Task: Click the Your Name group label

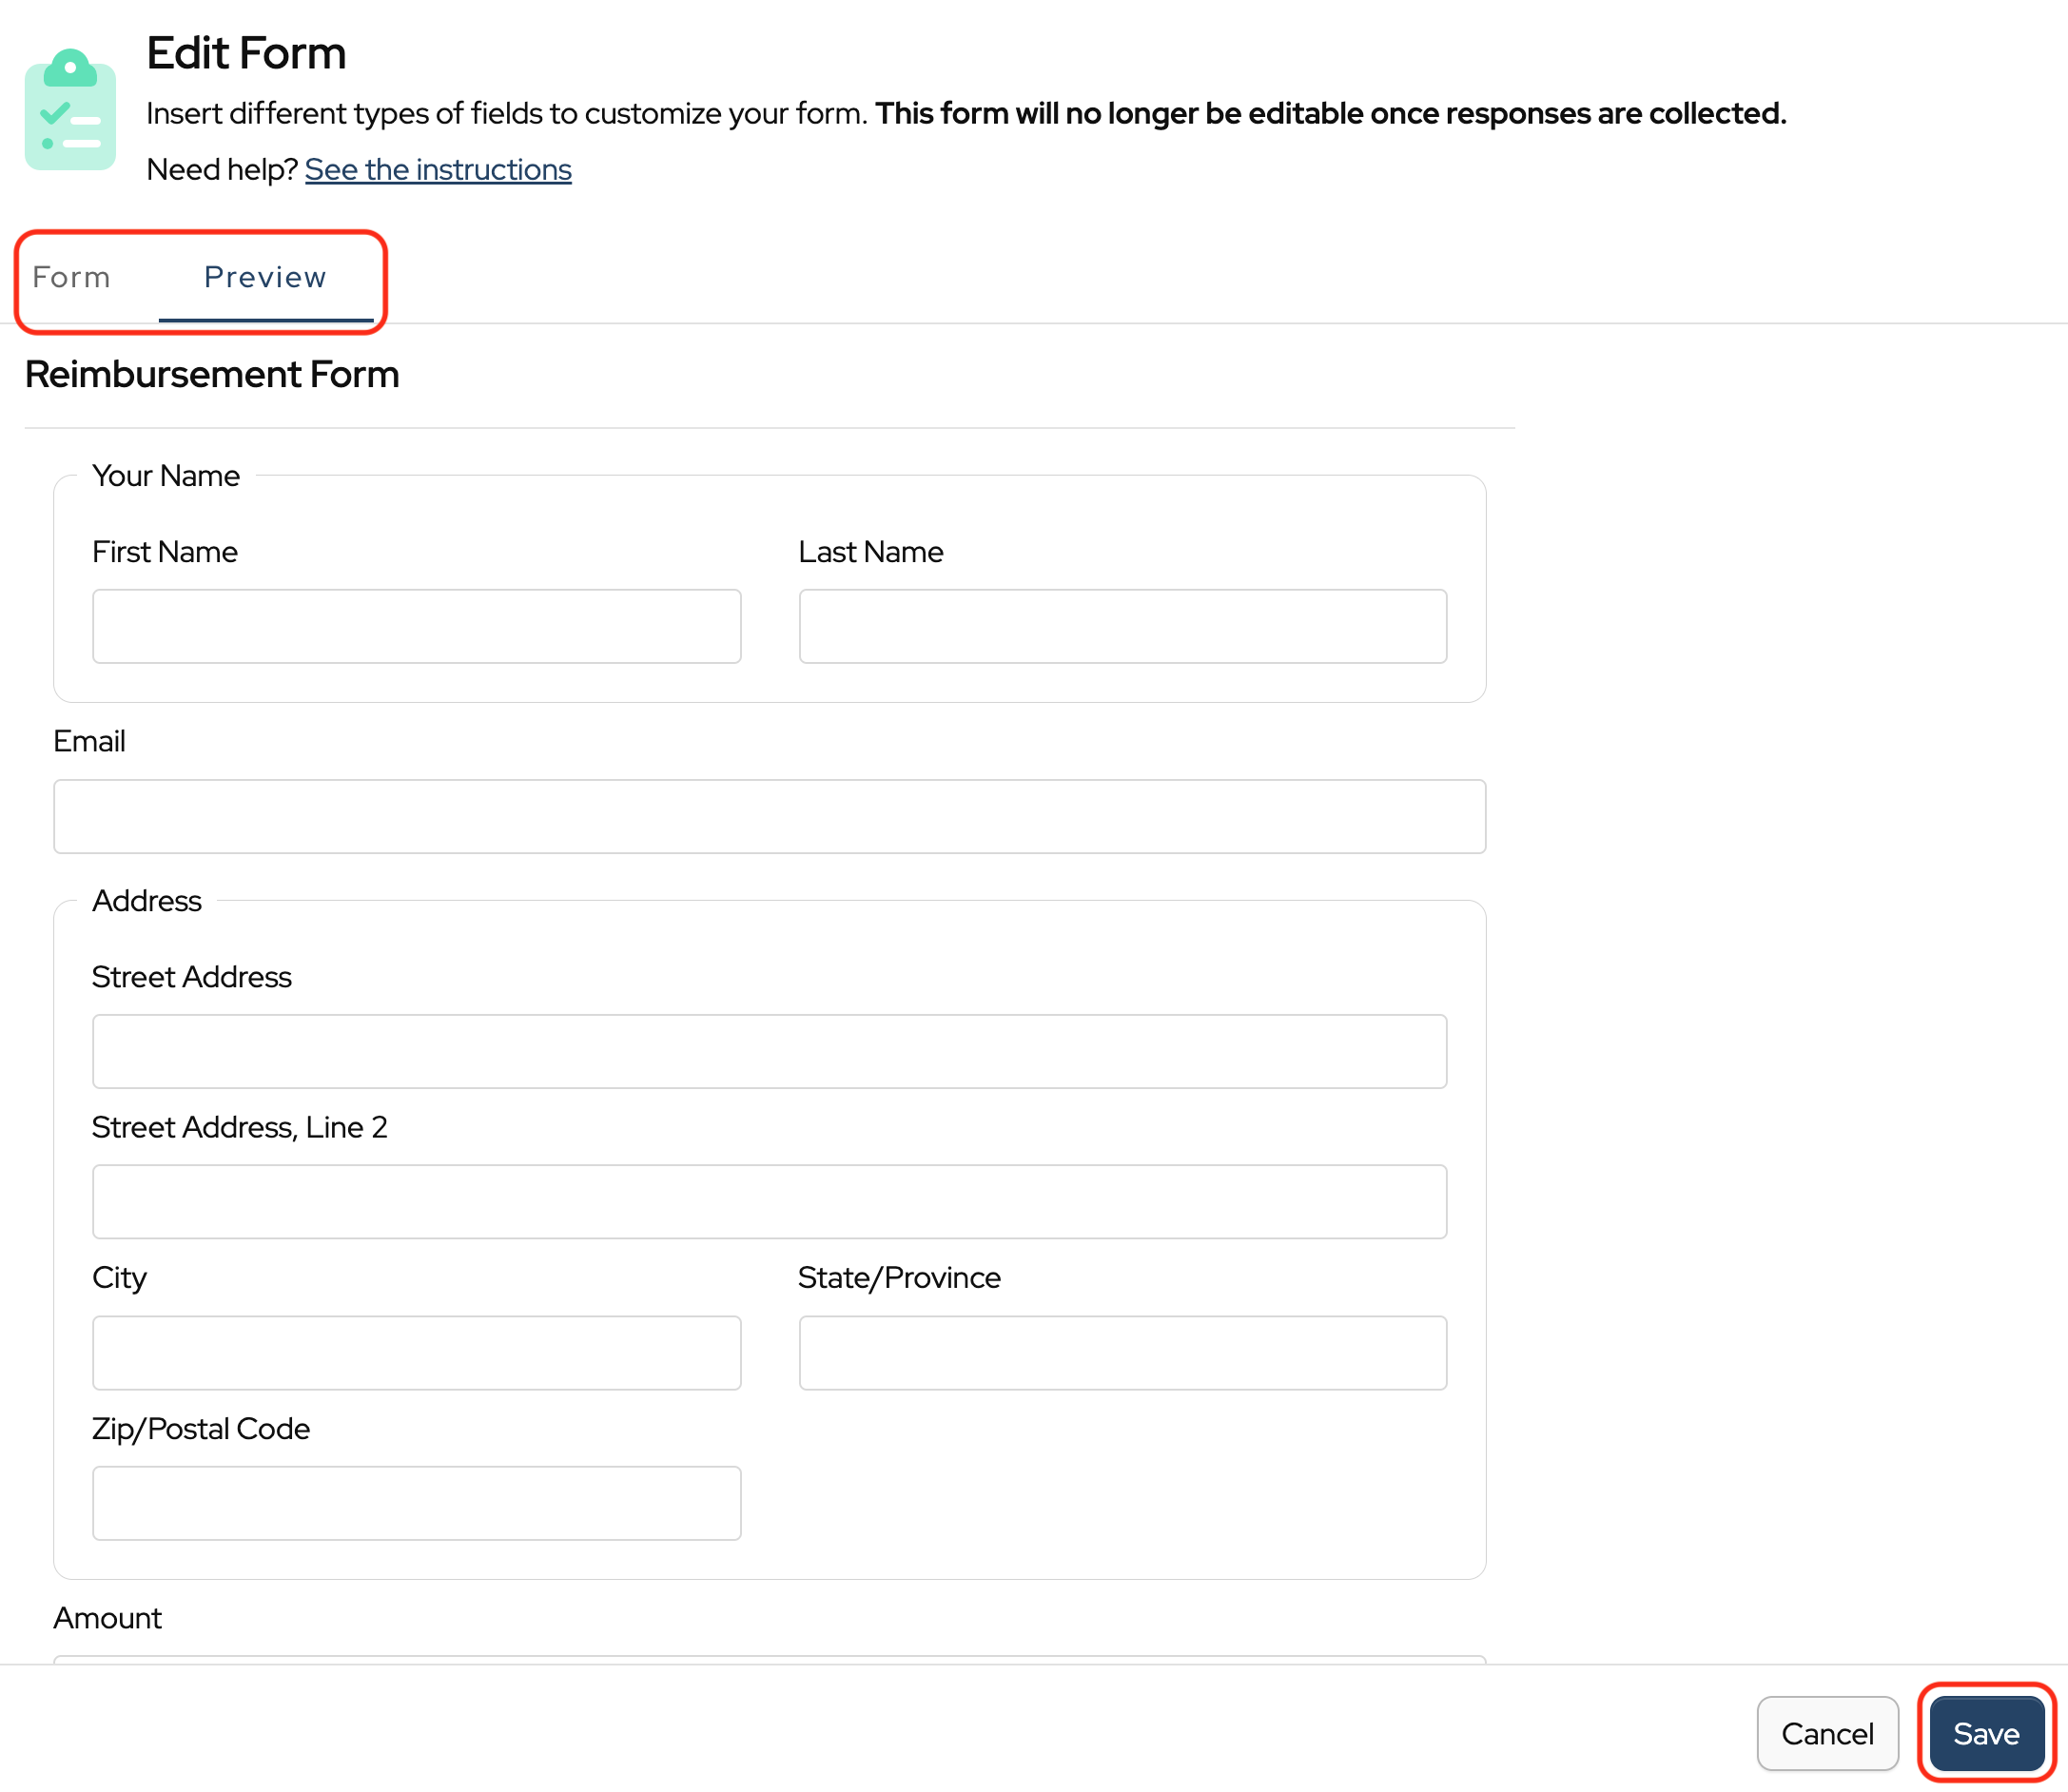Action: [166, 476]
